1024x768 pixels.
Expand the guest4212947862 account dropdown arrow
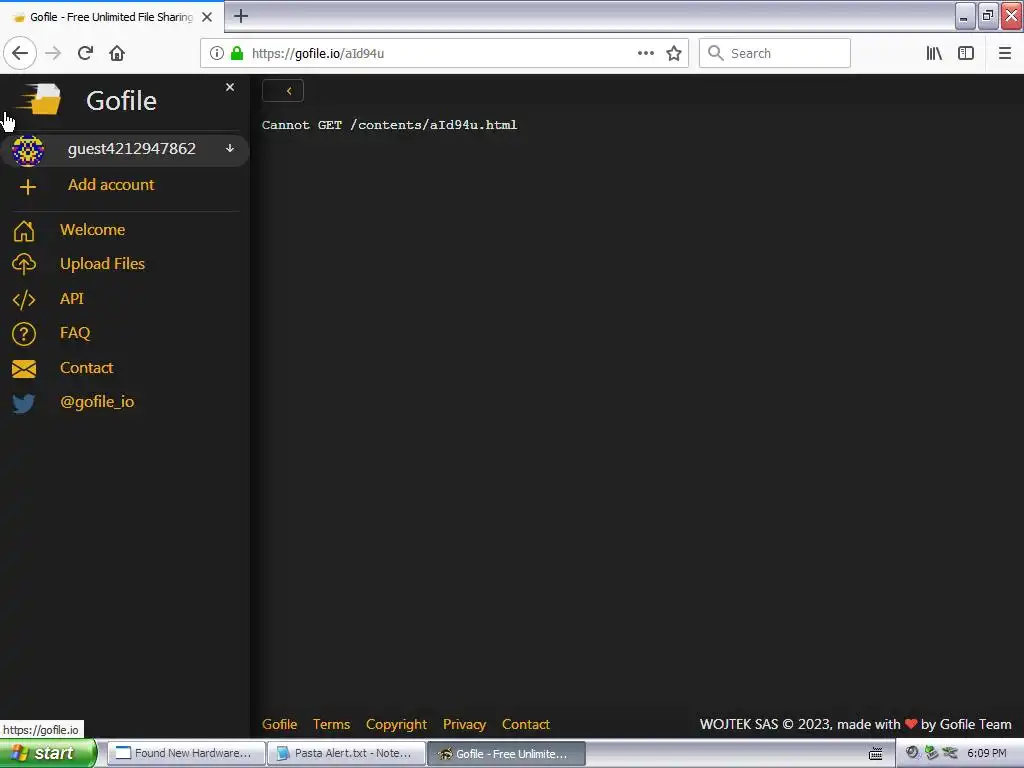pyautogui.click(x=230, y=148)
